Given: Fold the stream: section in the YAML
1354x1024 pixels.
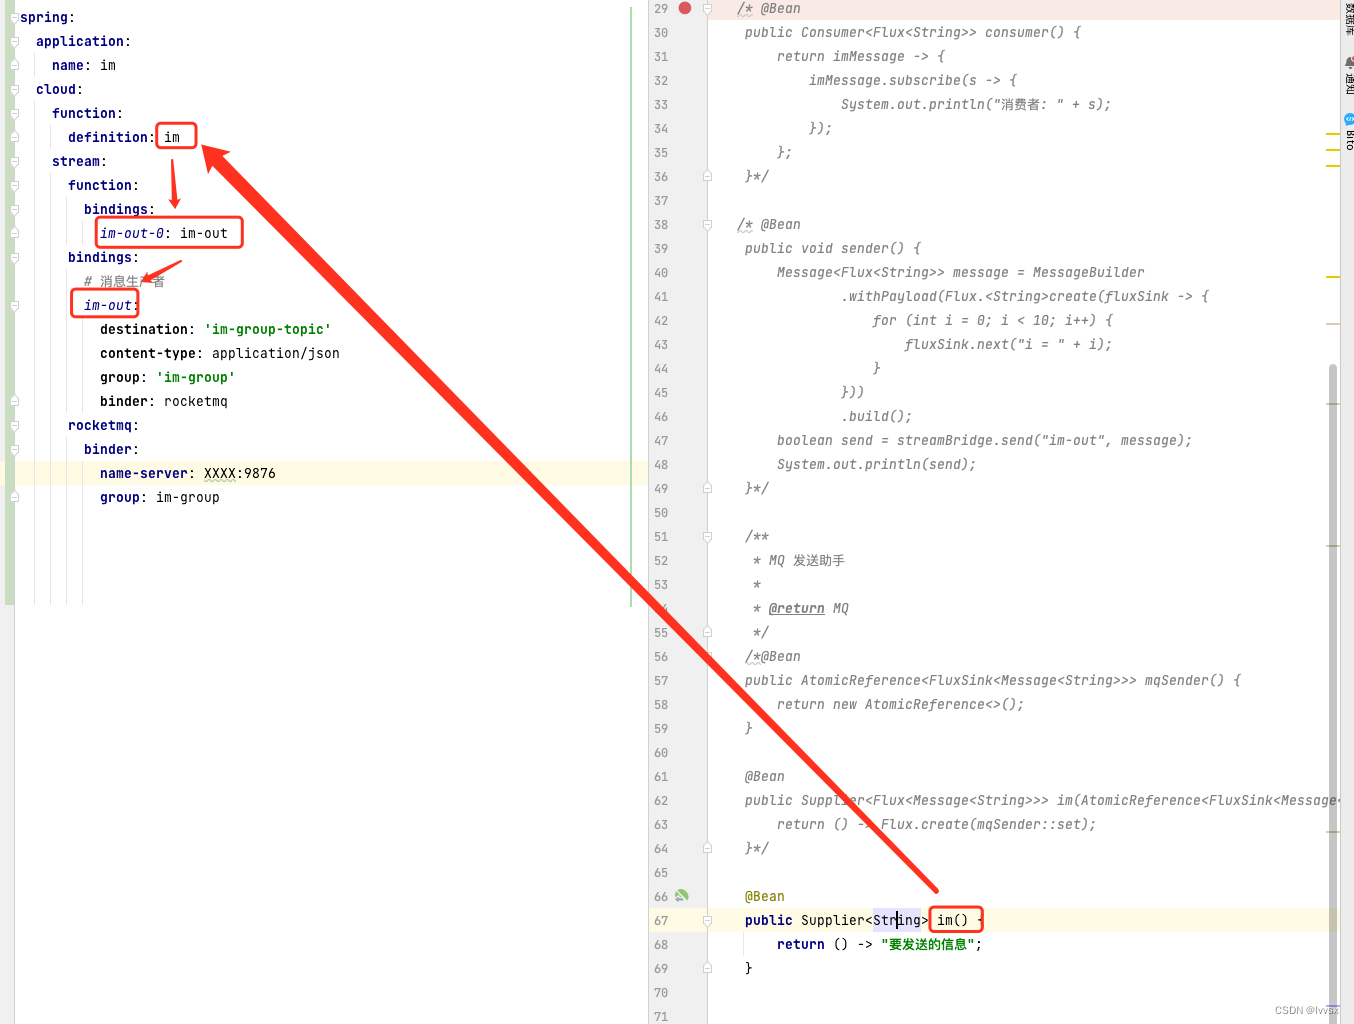Looking at the screenshot, I should [x=14, y=162].
